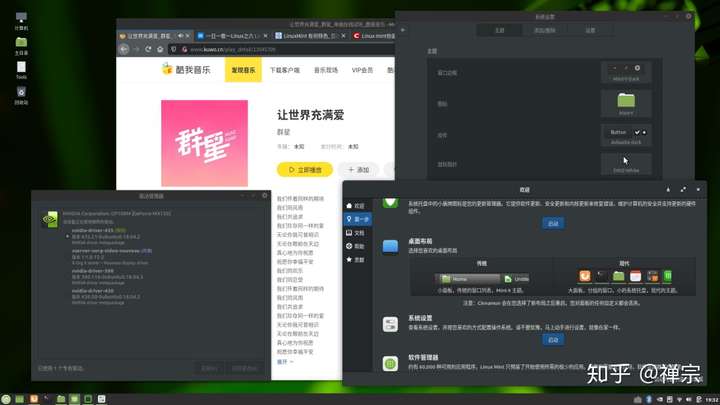This screenshot has width=720, height=405.
Task: Open the Adwaita-dark controls theme chooser
Action: point(626,135)
